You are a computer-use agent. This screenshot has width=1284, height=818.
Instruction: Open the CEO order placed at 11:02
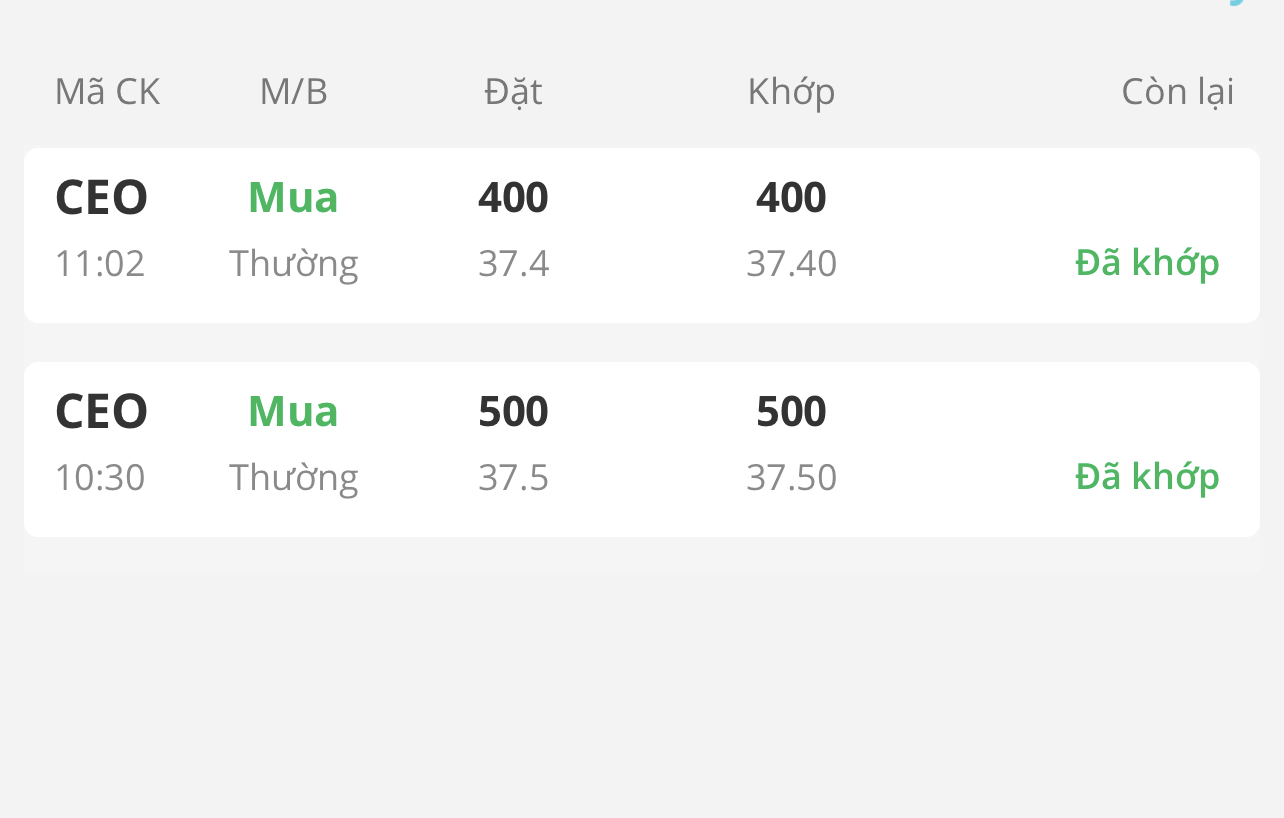[101, 197]
